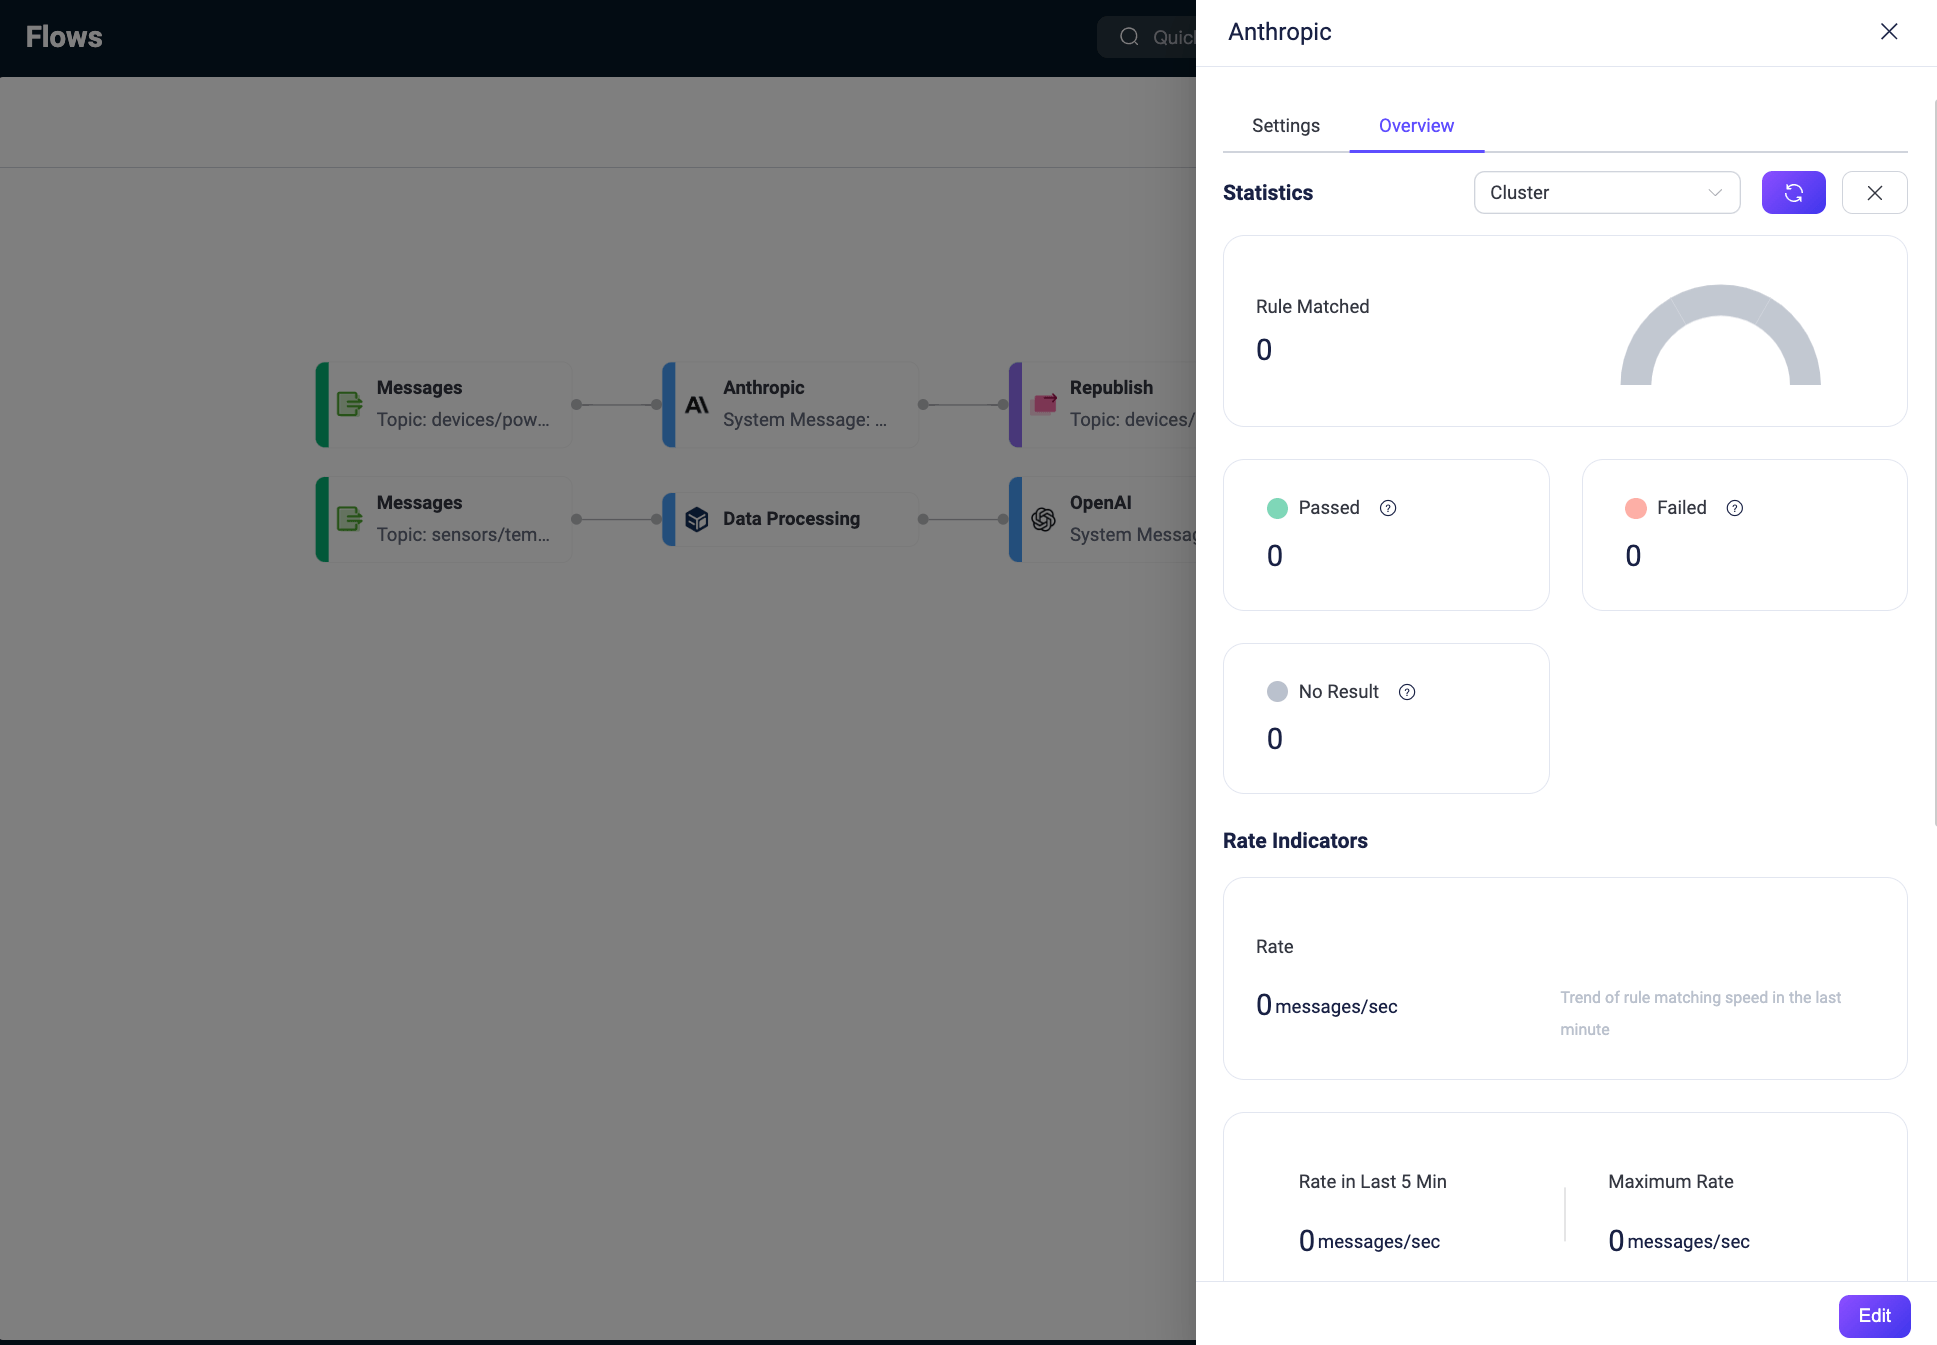Click the Republish node icon

(x=1044, y=403)
